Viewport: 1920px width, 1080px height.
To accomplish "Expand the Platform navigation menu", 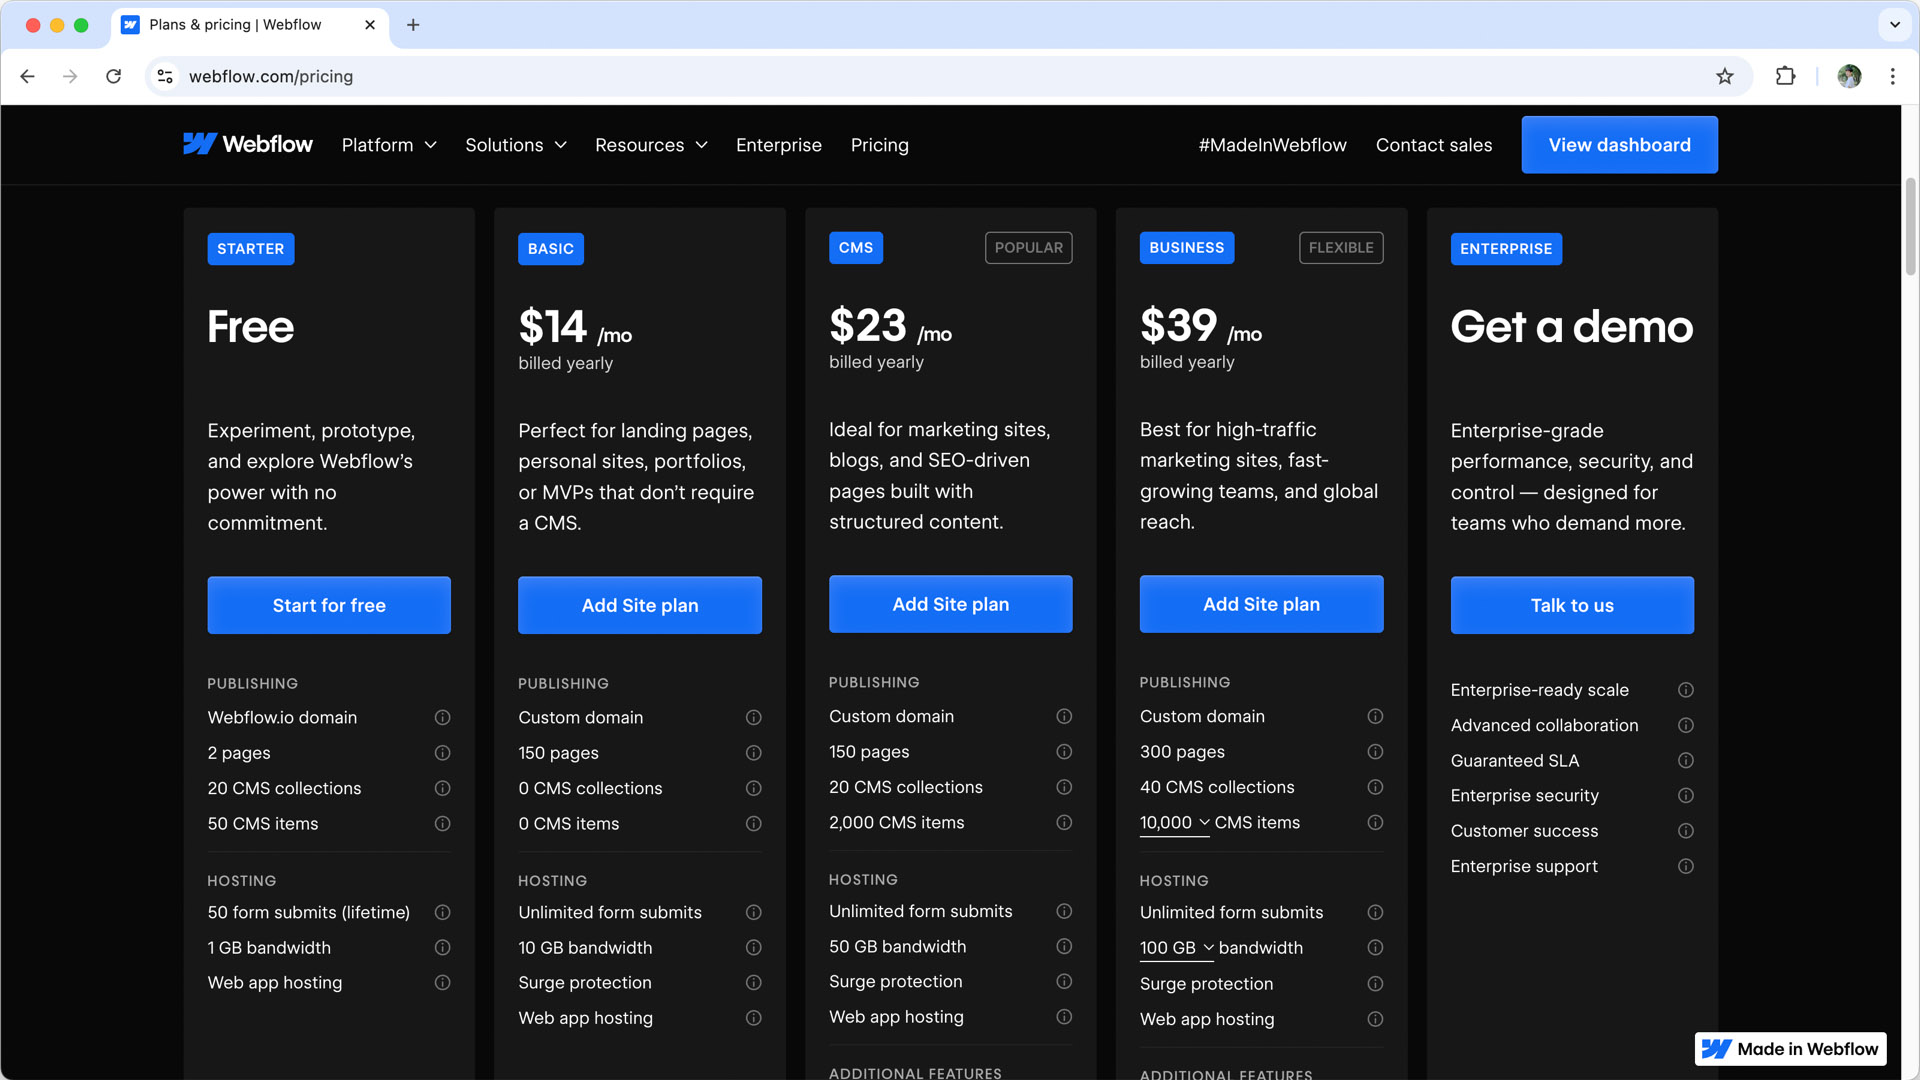I will [389, 145].
